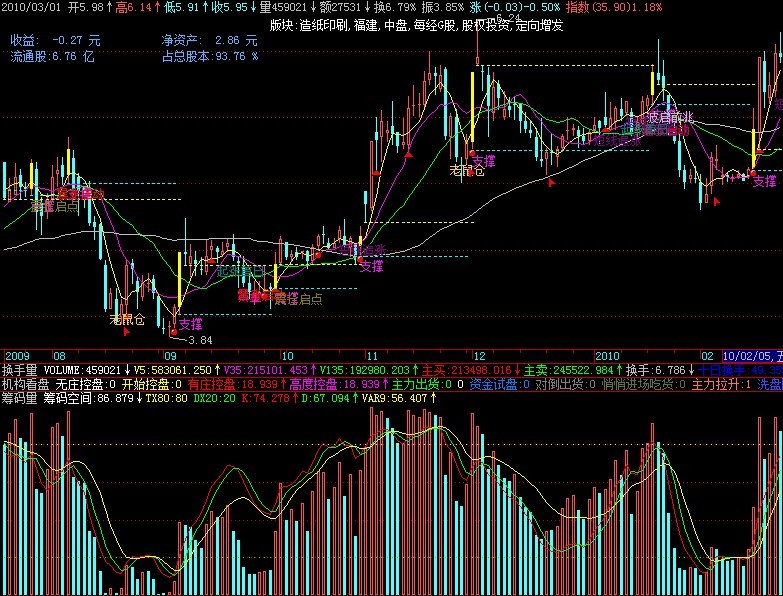The width and height of the screenshot is (783, 596).
Task: Click the '11' month marker on the time axis
Action: [x=372, y=356]
